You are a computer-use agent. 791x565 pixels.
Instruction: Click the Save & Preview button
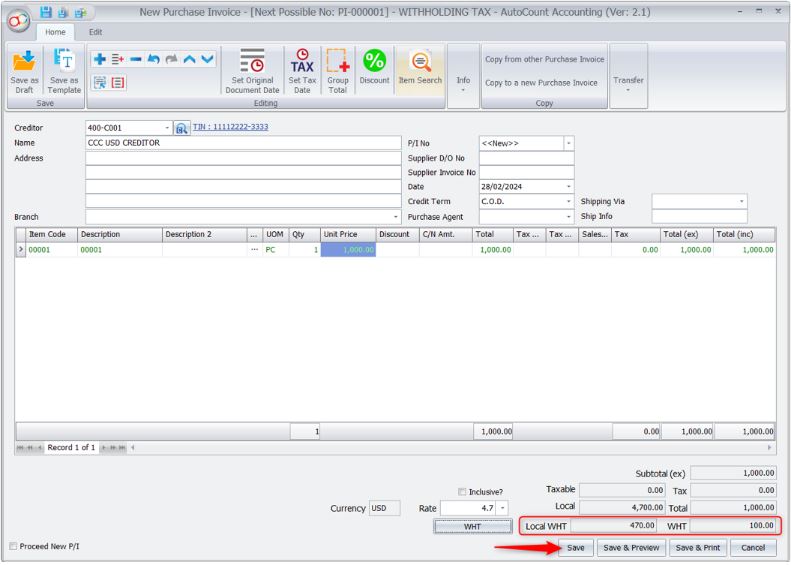pyautogui.click(x=631, y=548)
